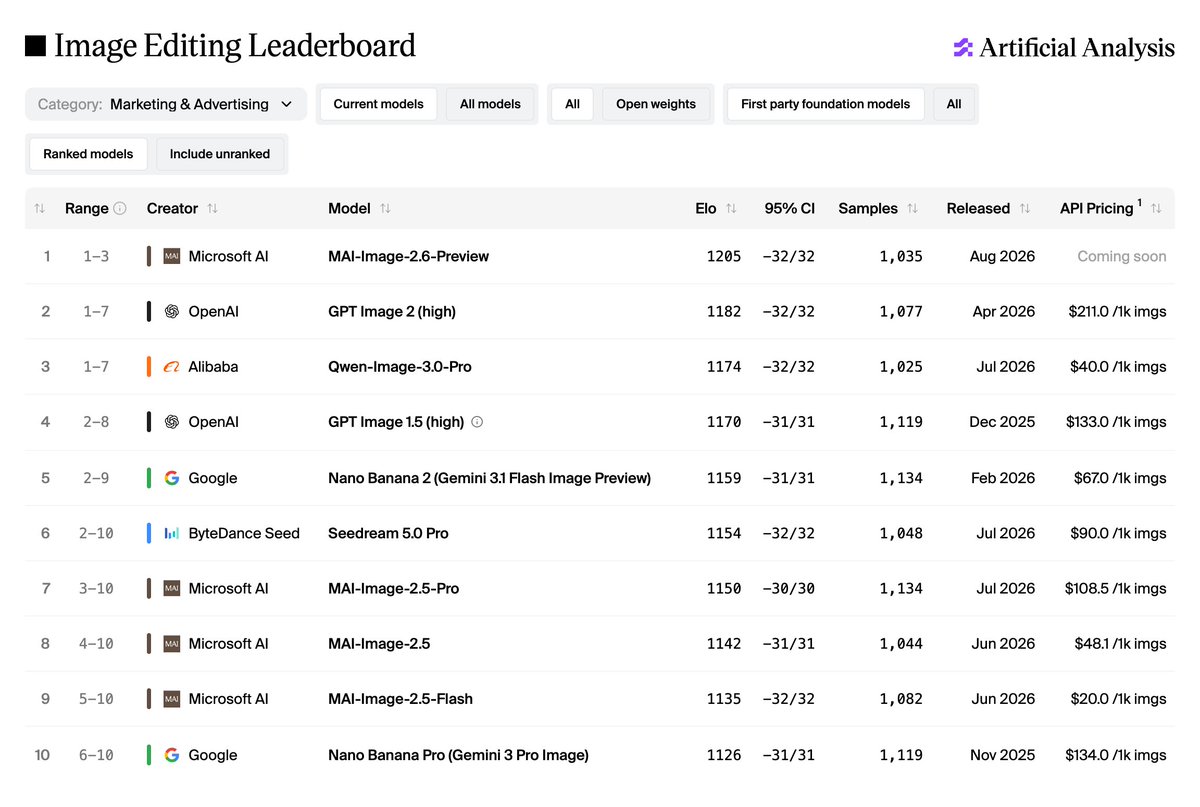Click Google logo in Nano Banana 2 row

pyautogui.click(x=172, y=478)
